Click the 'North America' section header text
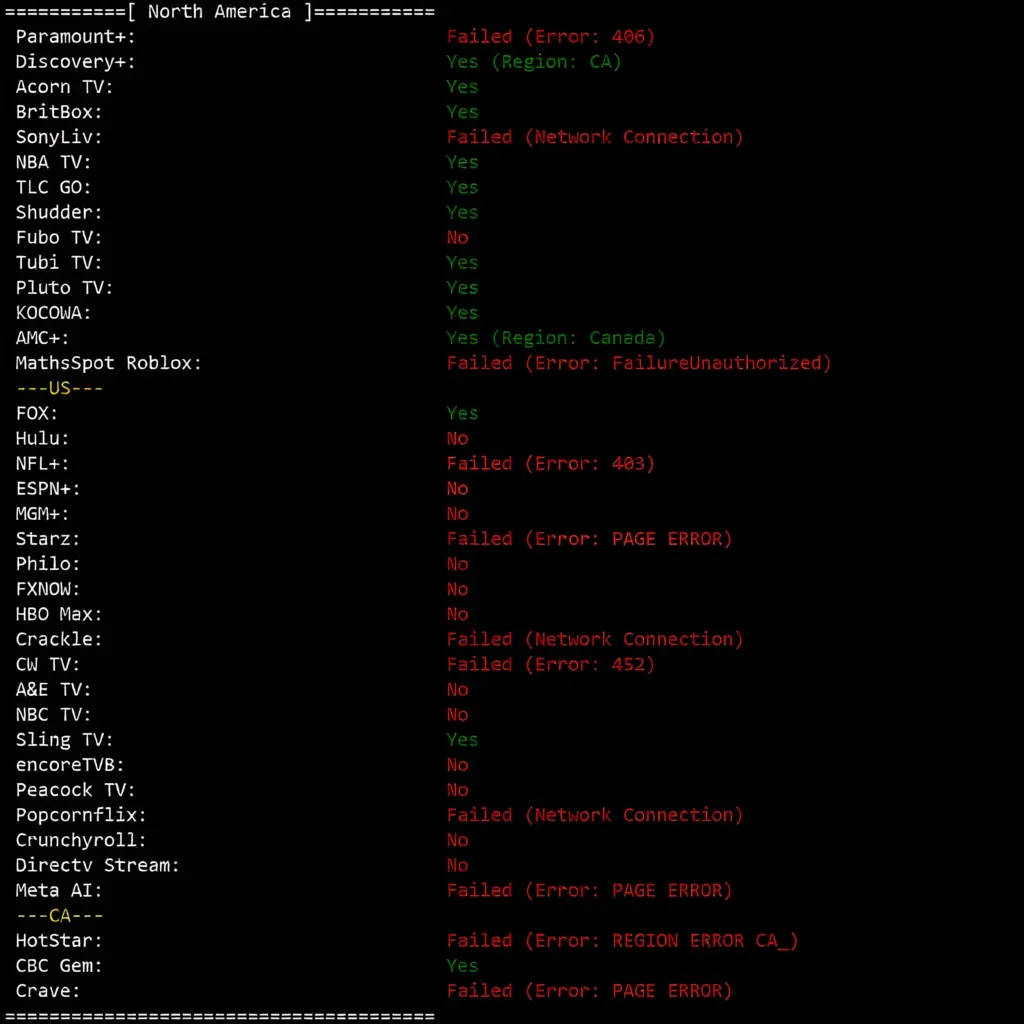The height and width of the screenshot is (1024, 1024). pyautogui.click(x=219, y=12)
